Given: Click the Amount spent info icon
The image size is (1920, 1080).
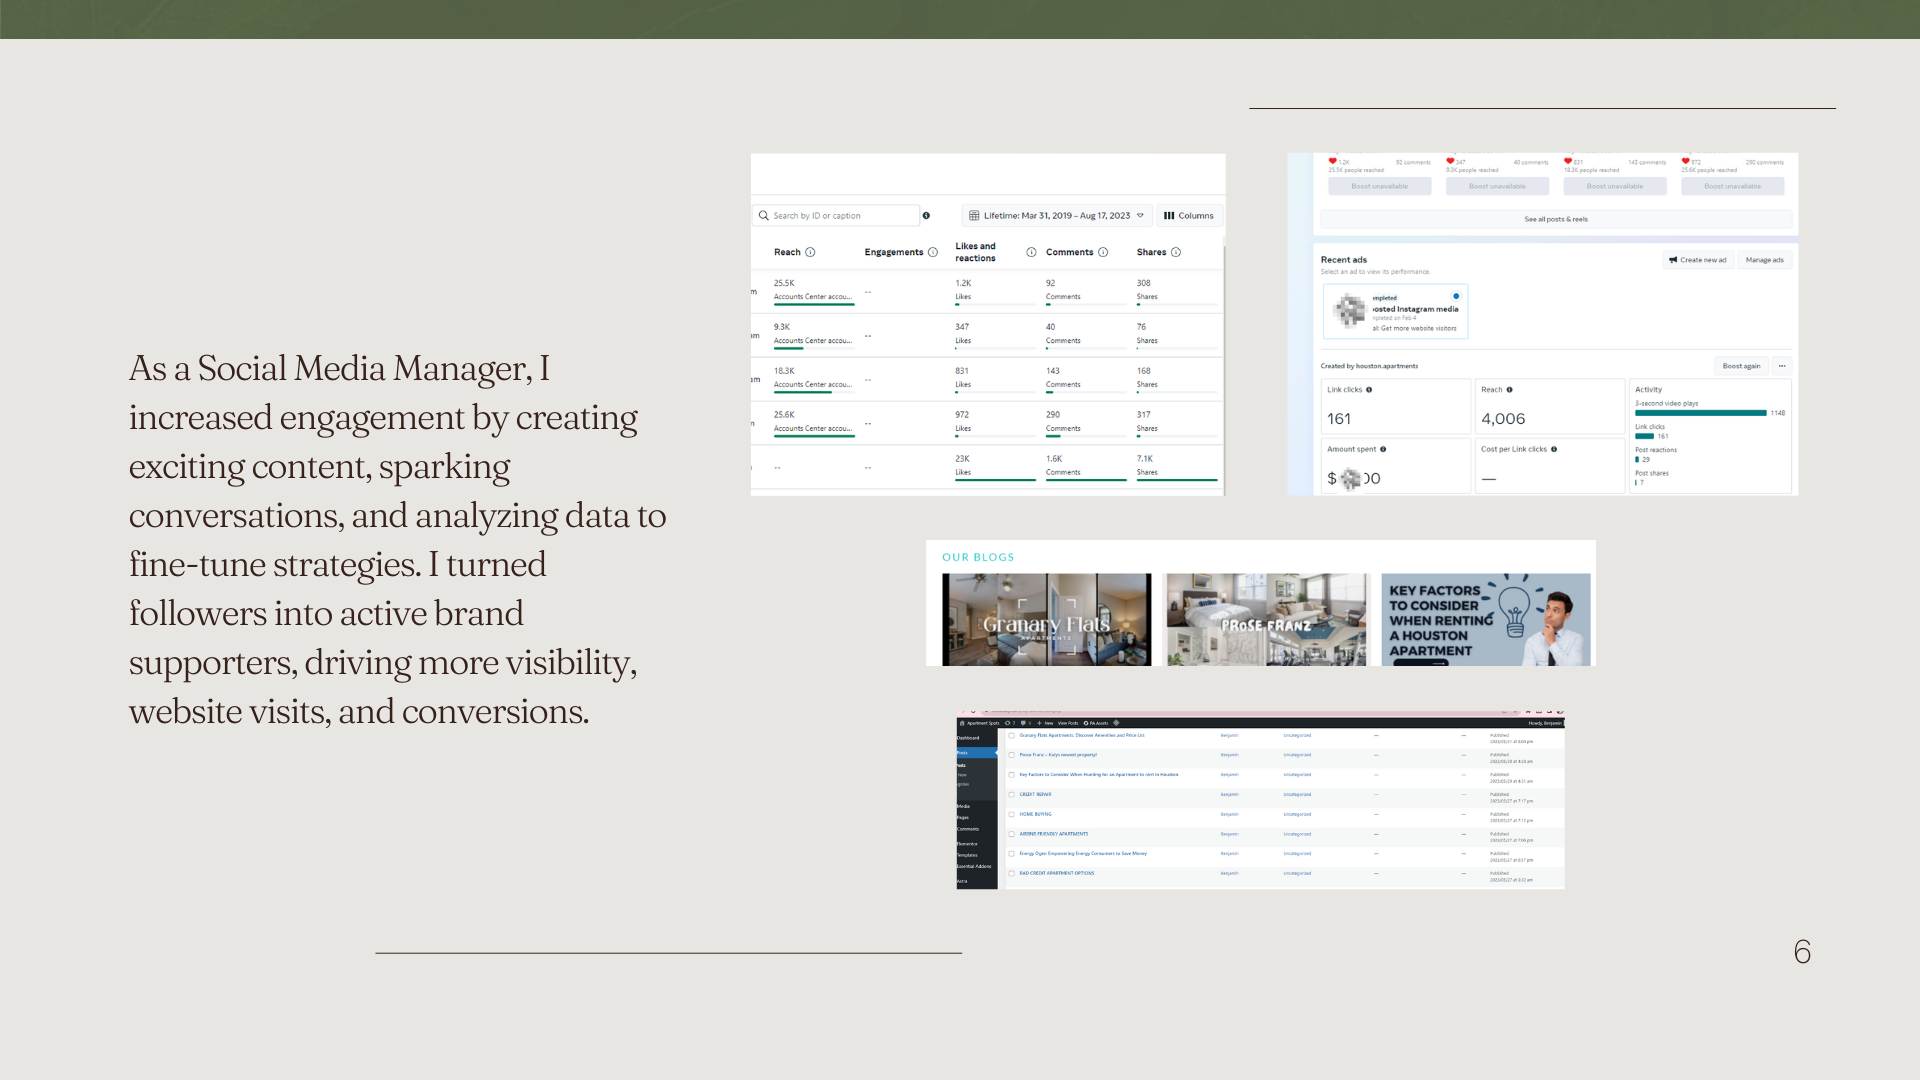Looking at the screenshot, I should click(x=1383, y=449).
